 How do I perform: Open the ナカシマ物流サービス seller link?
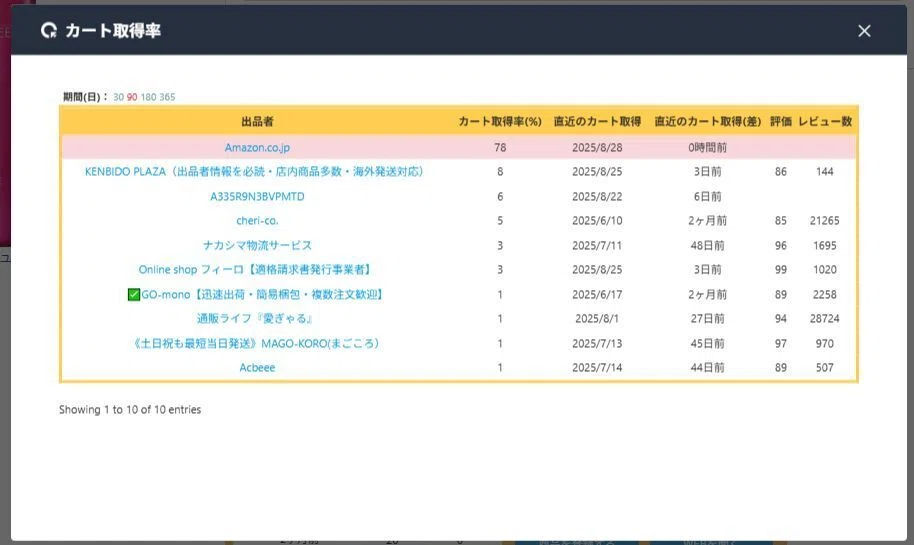[x=257, y=245]
